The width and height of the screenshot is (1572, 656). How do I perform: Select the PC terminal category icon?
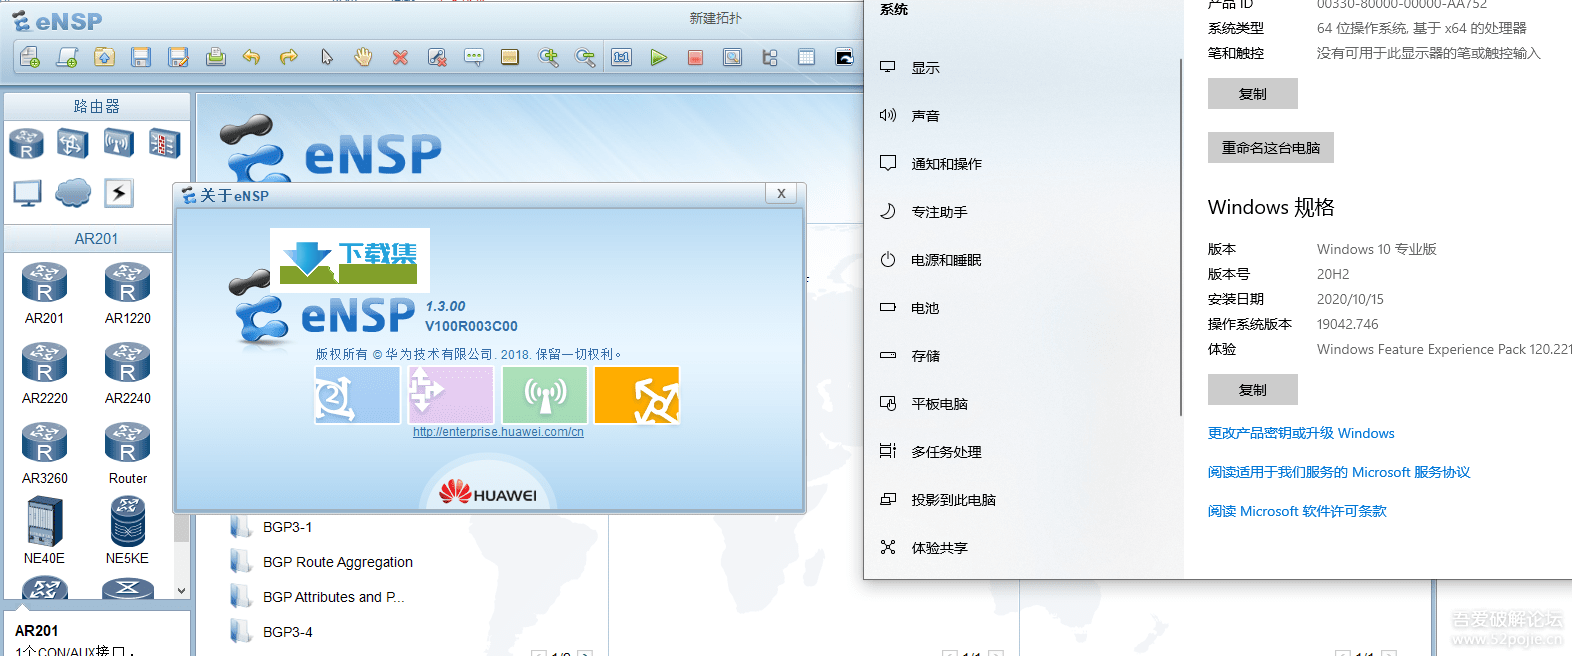tap(27, 193)
